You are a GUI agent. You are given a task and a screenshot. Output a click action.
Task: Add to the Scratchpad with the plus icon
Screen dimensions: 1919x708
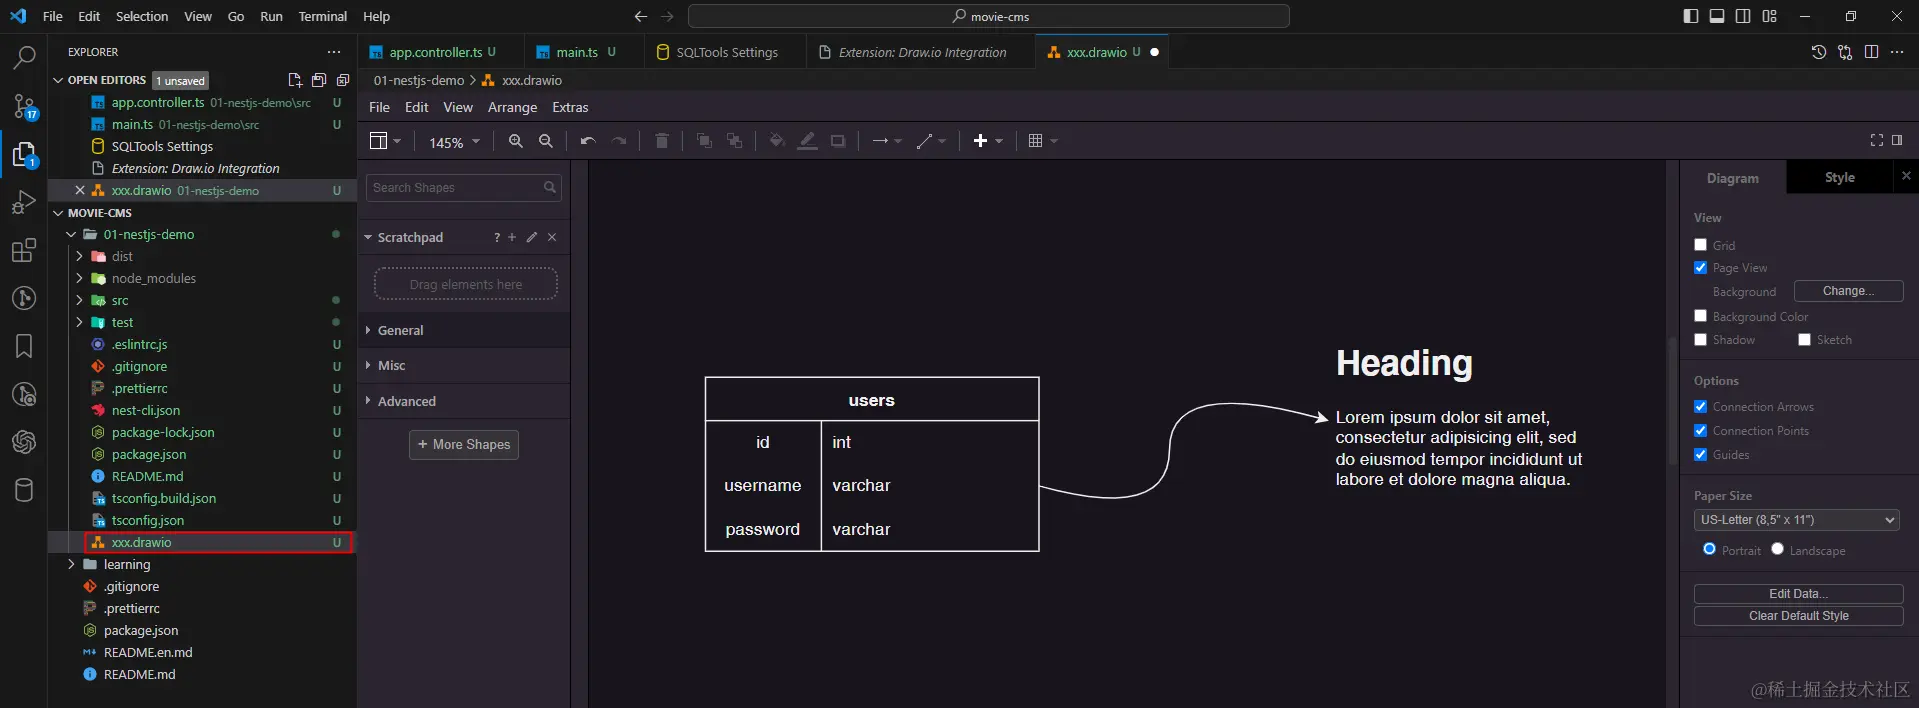512,237
